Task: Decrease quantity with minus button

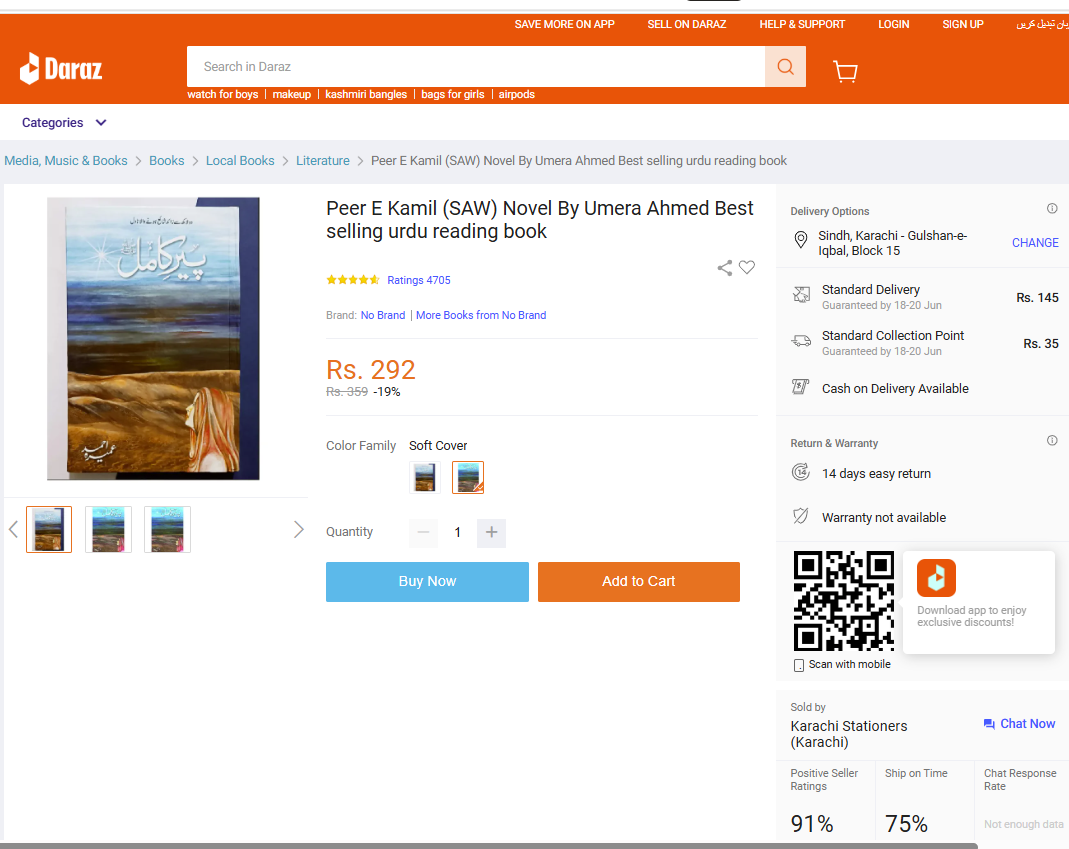Action: [x=423, y=533]
